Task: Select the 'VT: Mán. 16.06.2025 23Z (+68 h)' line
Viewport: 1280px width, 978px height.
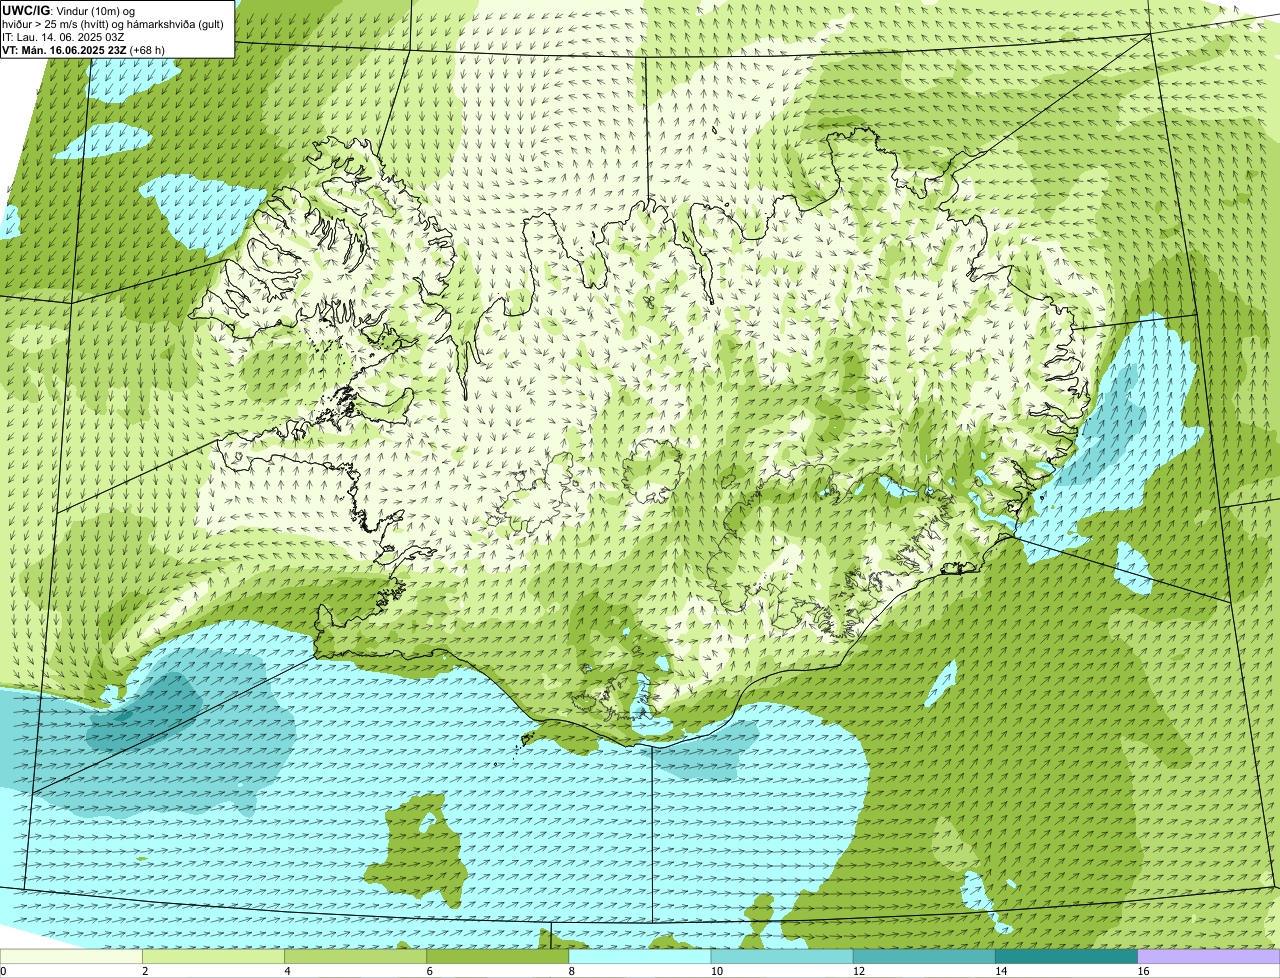Action: click(84, 49)
